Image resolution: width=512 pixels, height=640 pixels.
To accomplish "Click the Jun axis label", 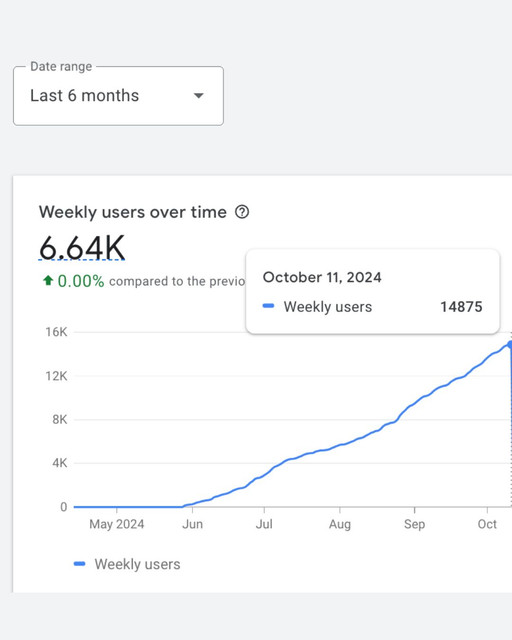I will 192,524.
